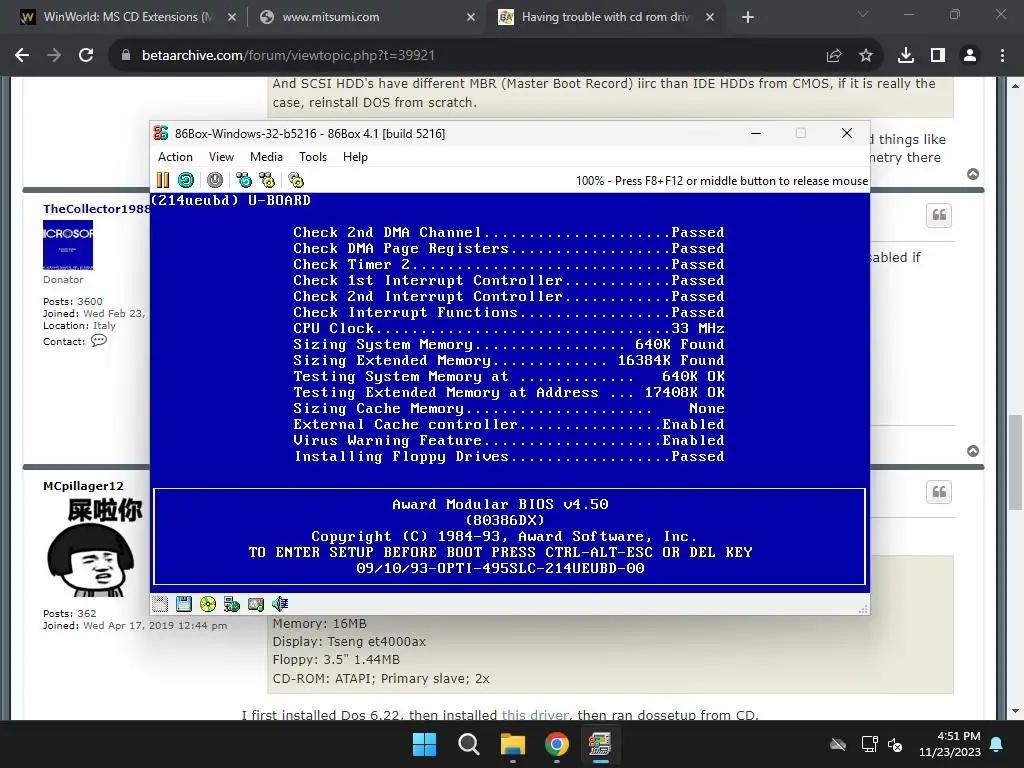Open Windows taskbar Search
1024x768 pixels.
[x=468, y=744]
